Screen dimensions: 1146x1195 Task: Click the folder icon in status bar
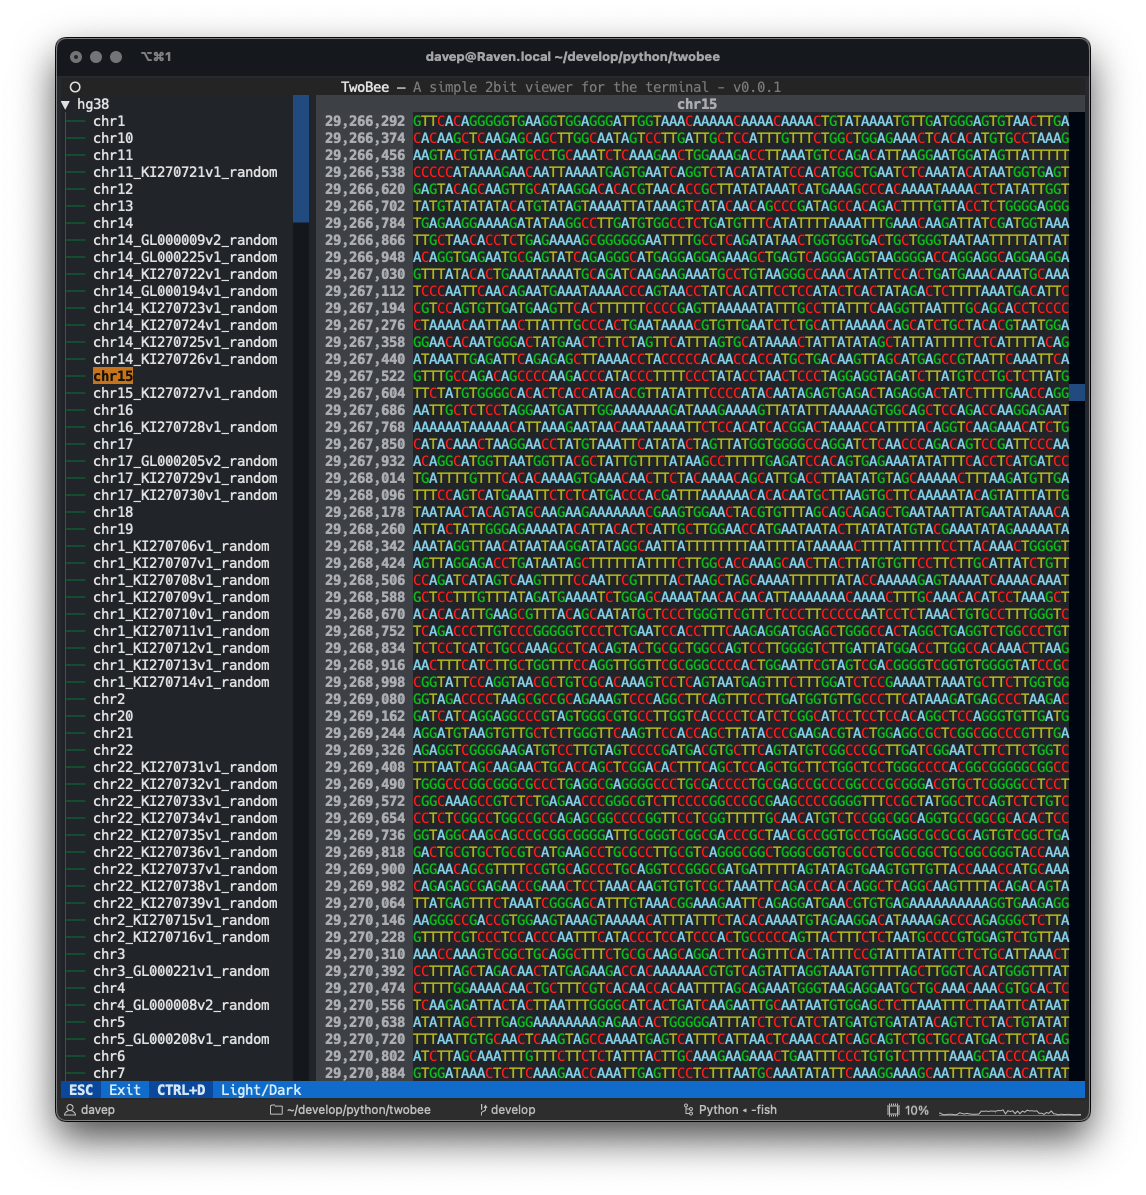277,1110
